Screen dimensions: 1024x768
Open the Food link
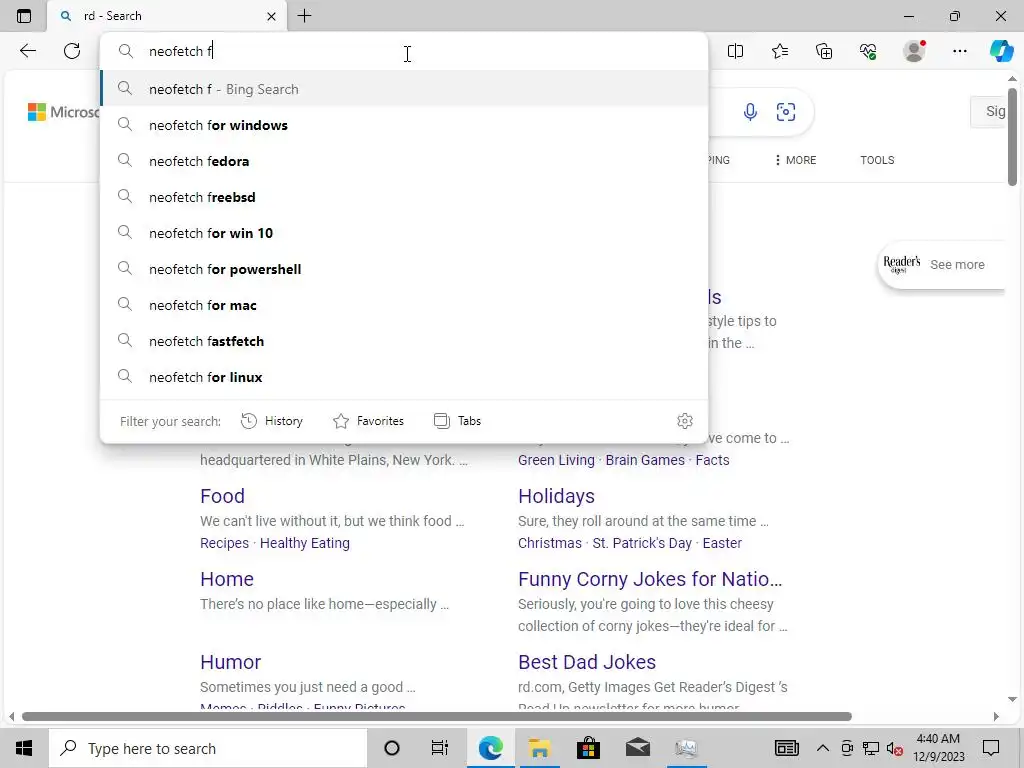click(x=222, y=496)
